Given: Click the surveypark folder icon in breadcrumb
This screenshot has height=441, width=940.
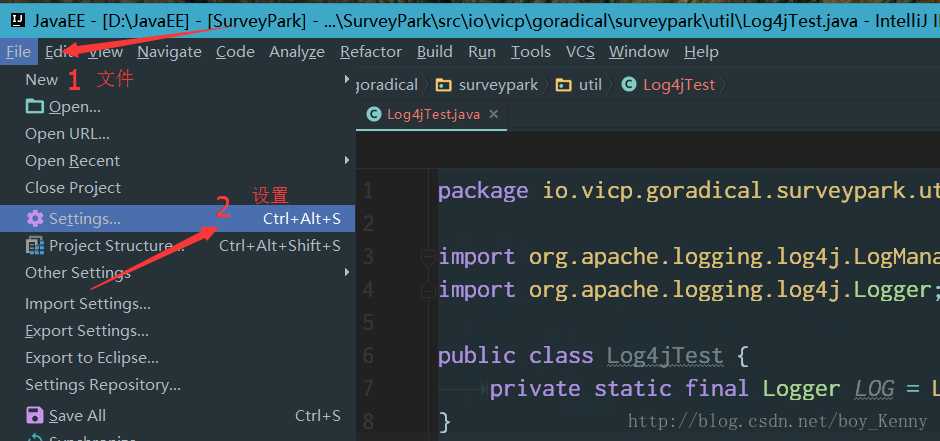Looking at the screenshot, I should click(x=443, y=85).
